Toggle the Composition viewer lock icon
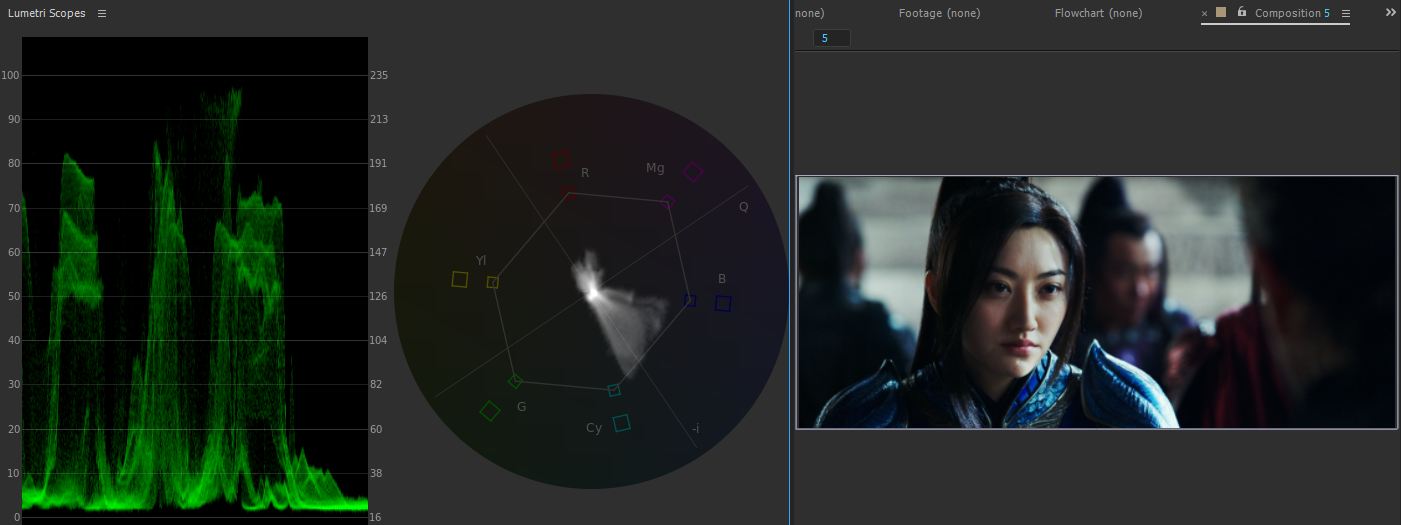The width and height of the screenshot is (1401, 525). click(x=1241, y=12)
